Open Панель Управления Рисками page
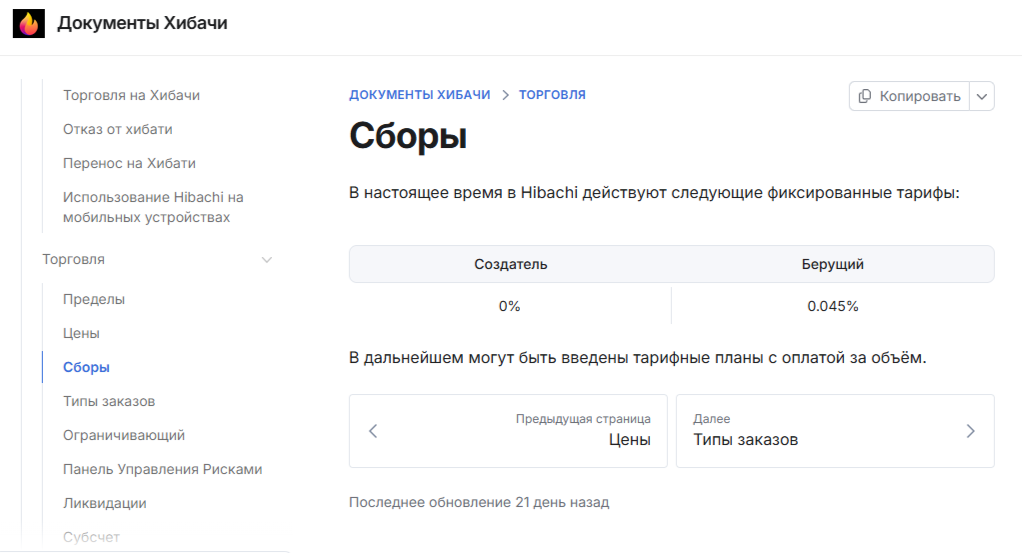The width and height of the screenshot is (1022, 553). point(162,470)
